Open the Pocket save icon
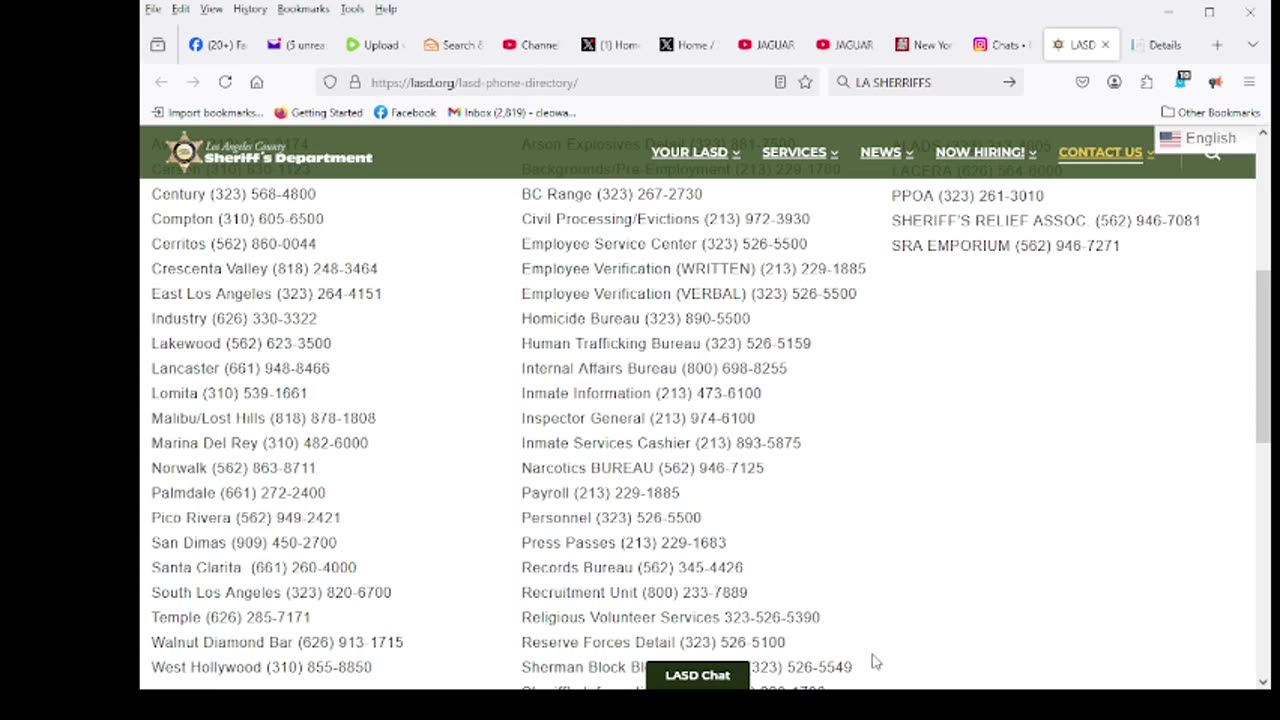 [x=1082, y=82]
